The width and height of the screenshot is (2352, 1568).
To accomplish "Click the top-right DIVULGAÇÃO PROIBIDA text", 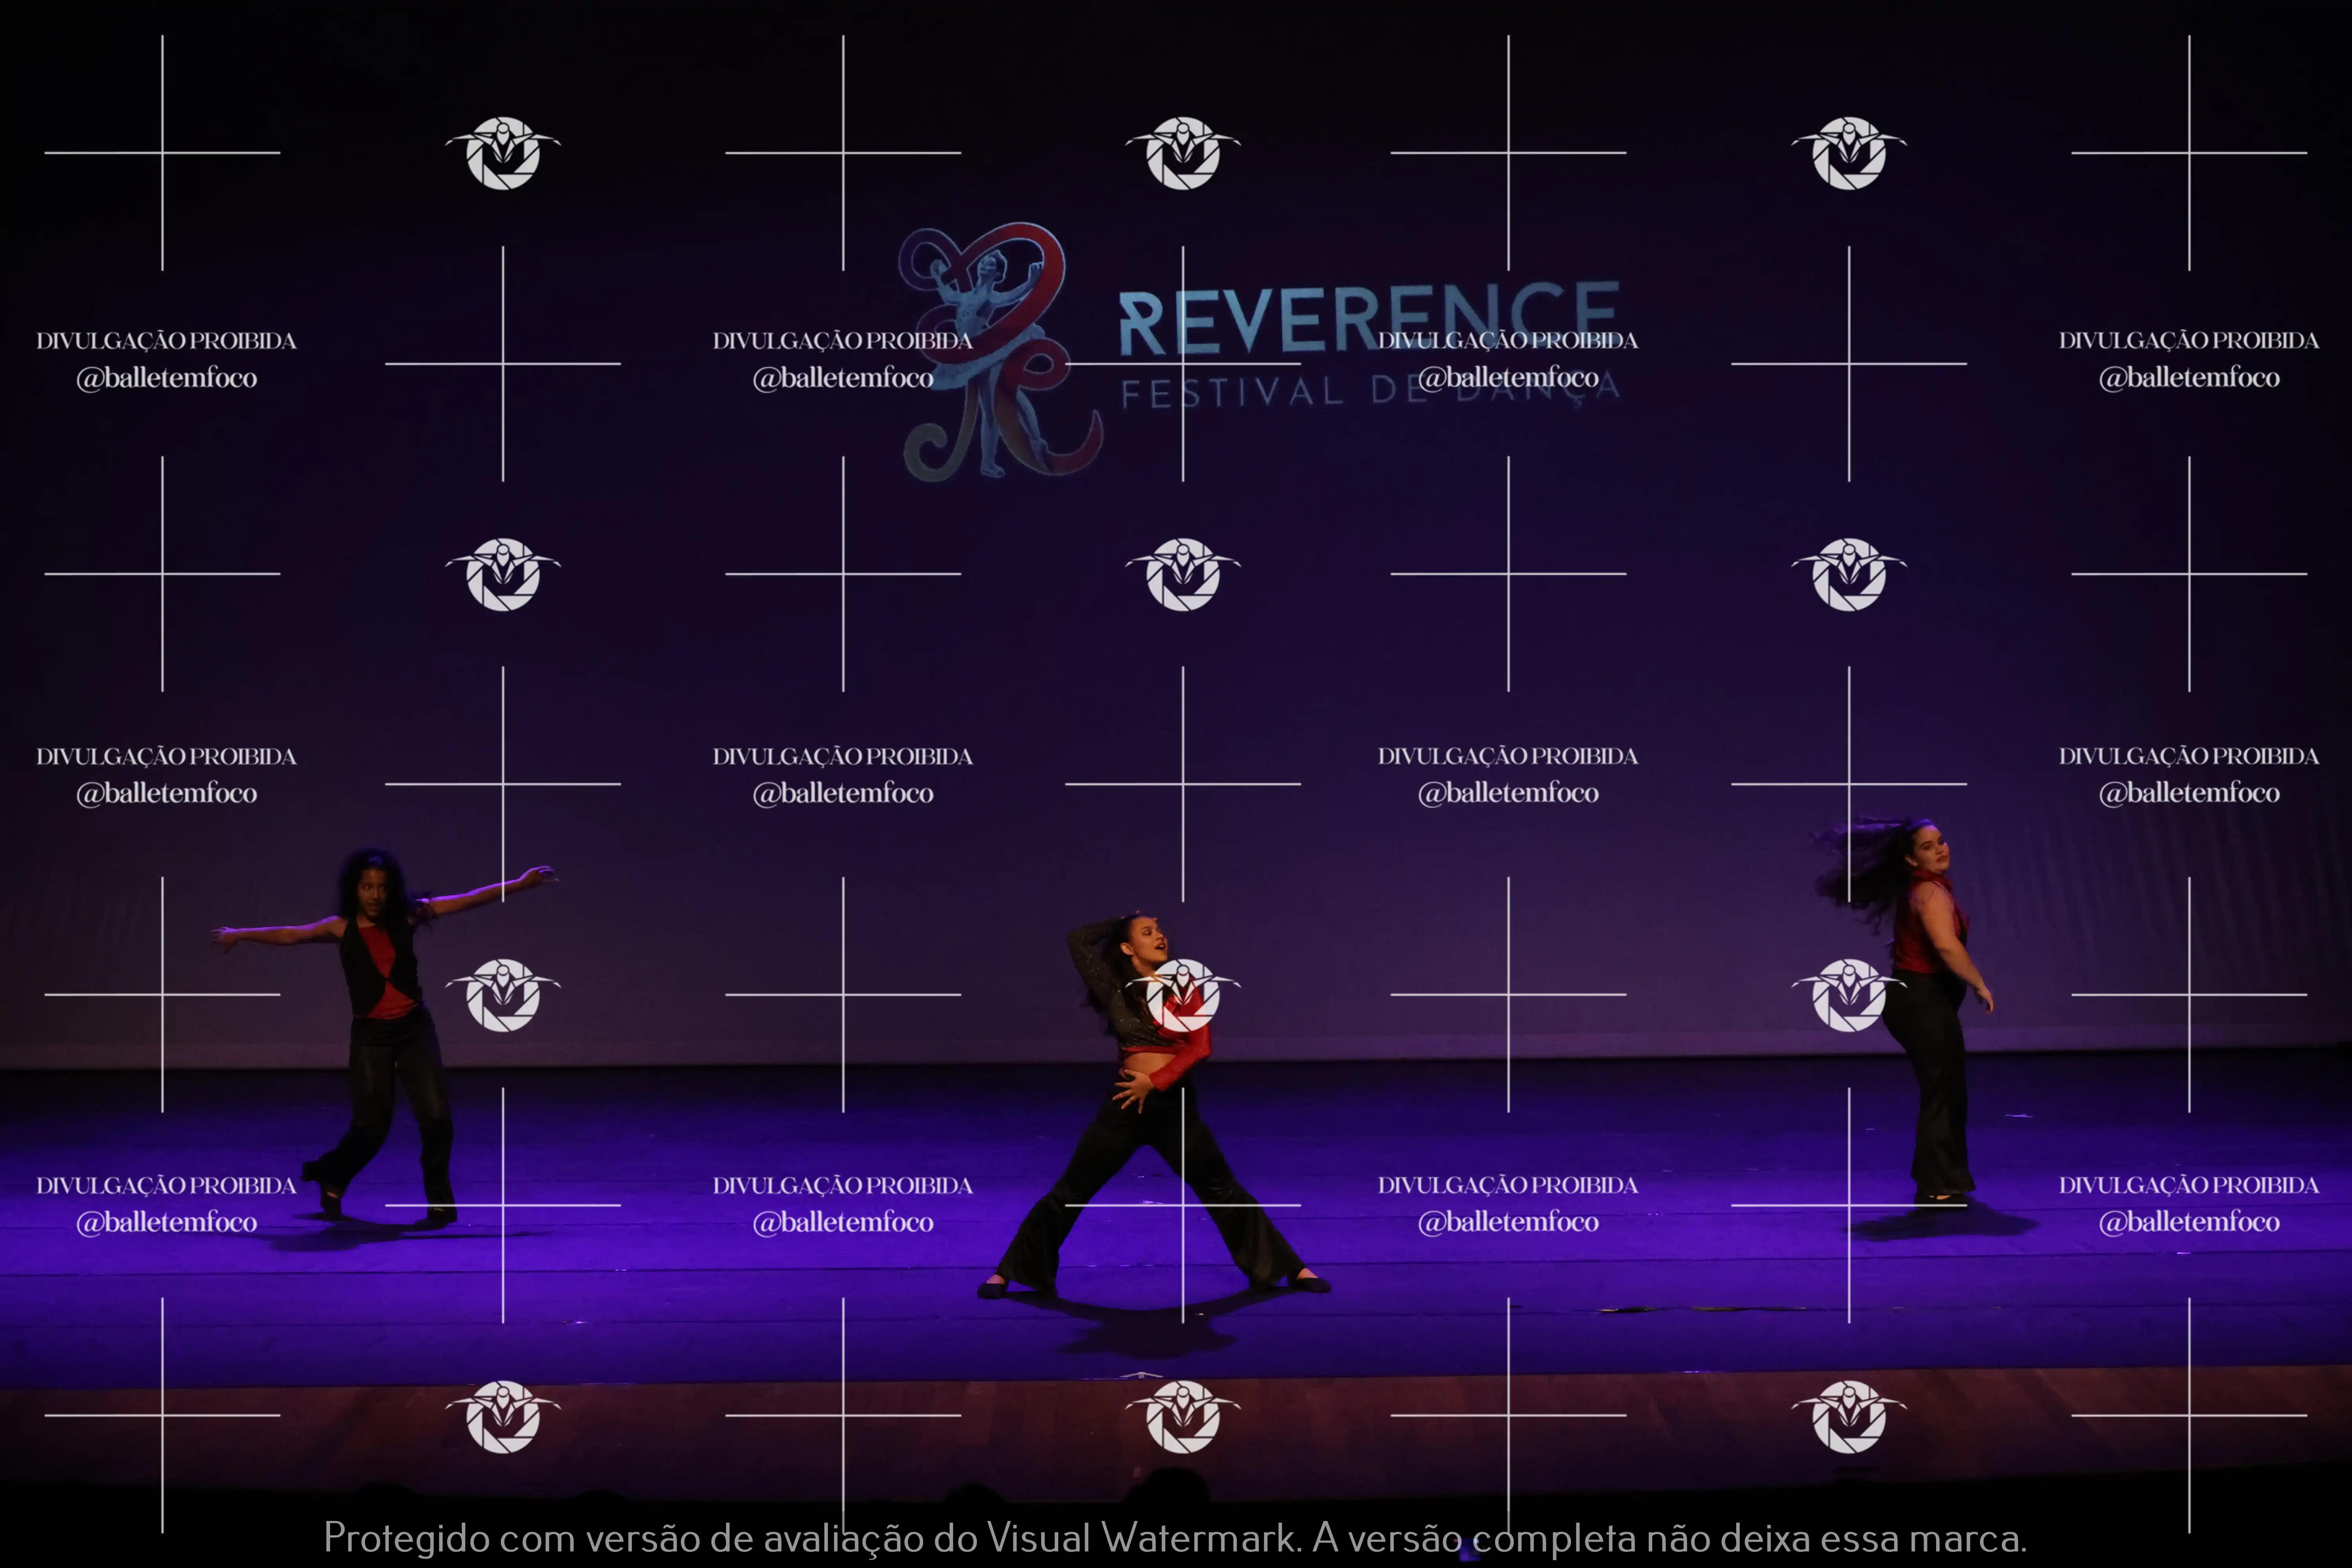I will [x=2189, y=341].
